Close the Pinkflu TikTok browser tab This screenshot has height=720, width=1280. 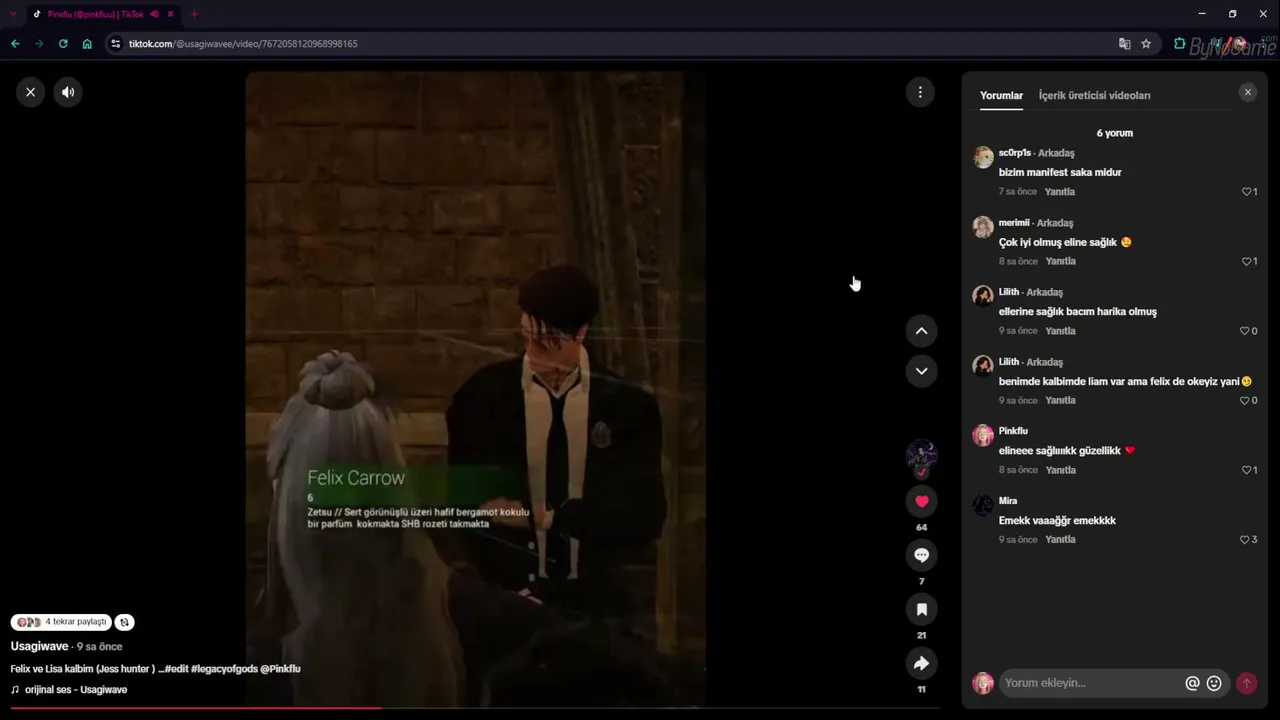(x=171, y=14)
